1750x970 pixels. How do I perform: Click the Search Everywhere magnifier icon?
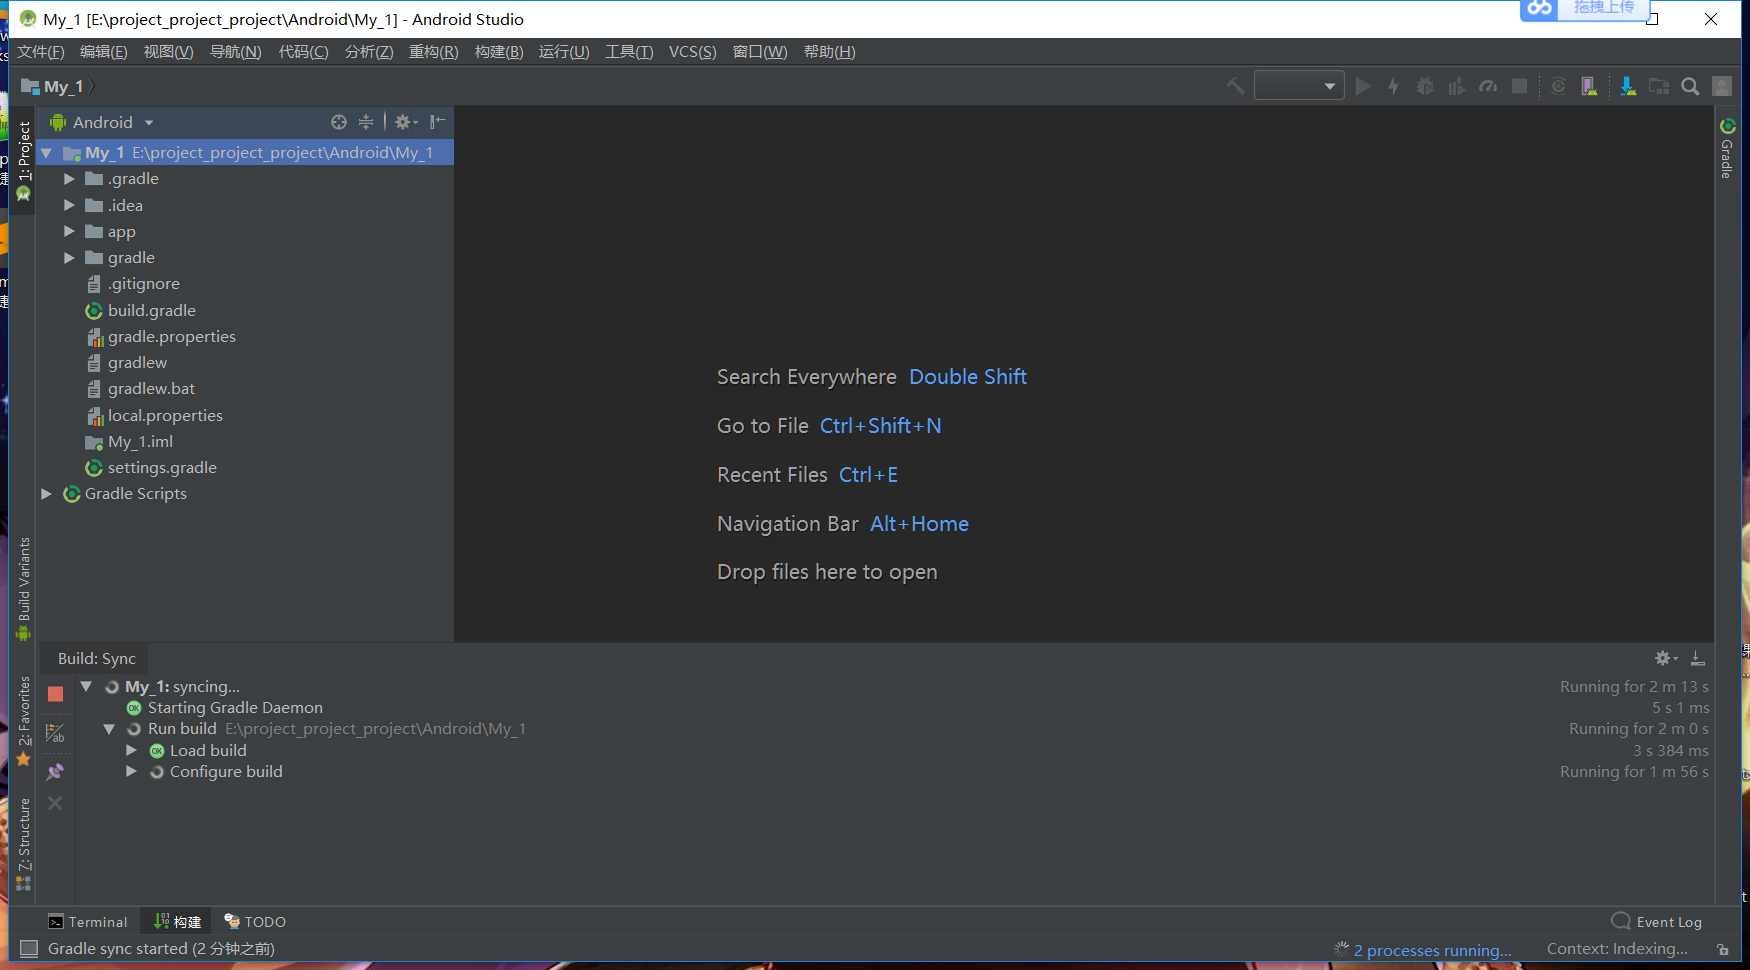tap(1690, 87)
